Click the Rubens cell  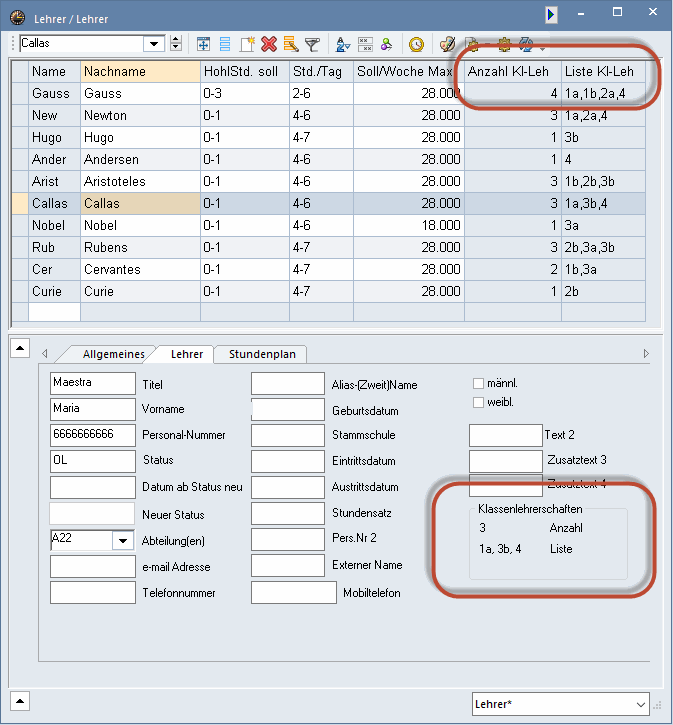[x=141, y=248]
